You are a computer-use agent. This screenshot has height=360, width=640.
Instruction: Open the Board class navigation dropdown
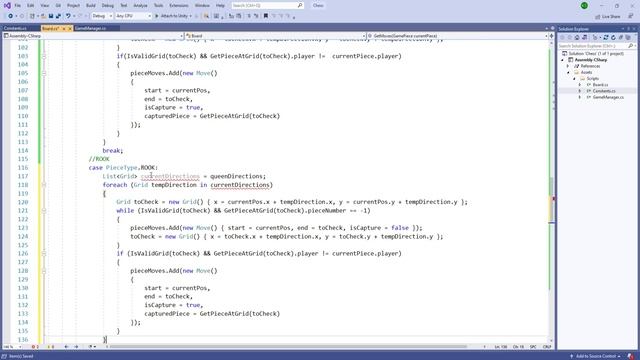(x=276, y=36)
